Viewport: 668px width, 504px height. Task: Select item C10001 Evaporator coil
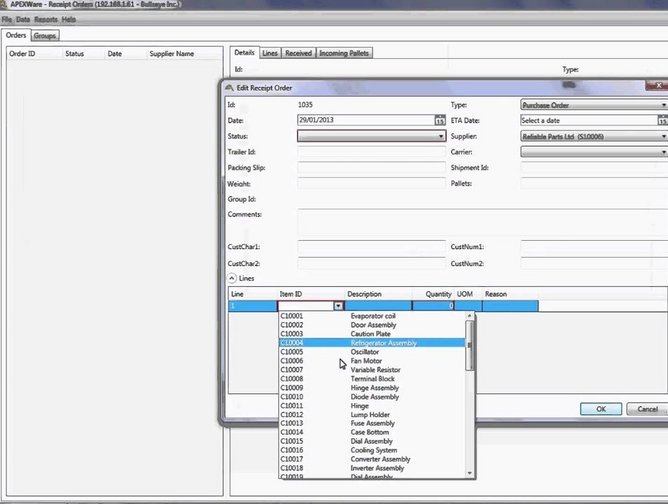372,316
